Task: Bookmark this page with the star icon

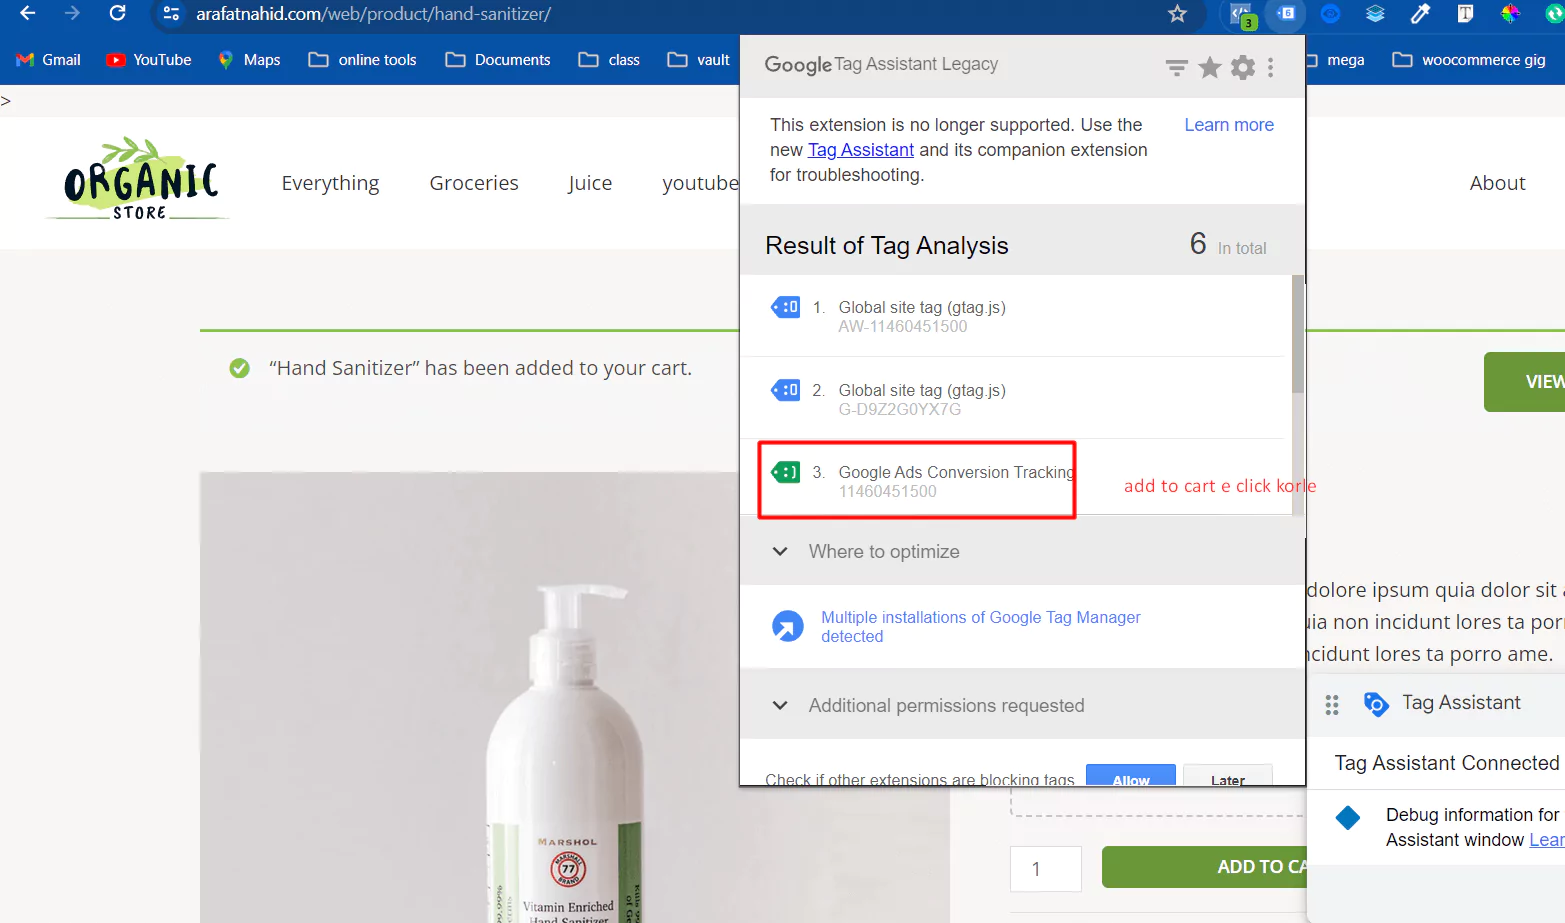Action: (x=1177, y=14)
